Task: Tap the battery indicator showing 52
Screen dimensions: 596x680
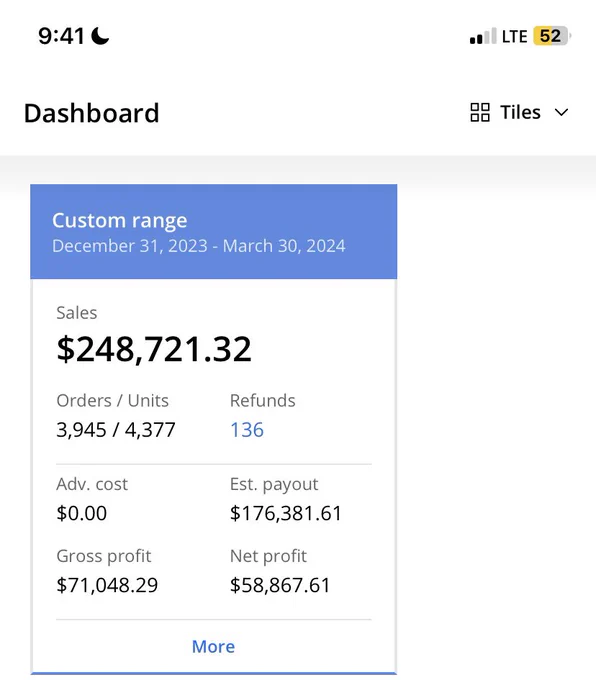Action: point(552,36)
